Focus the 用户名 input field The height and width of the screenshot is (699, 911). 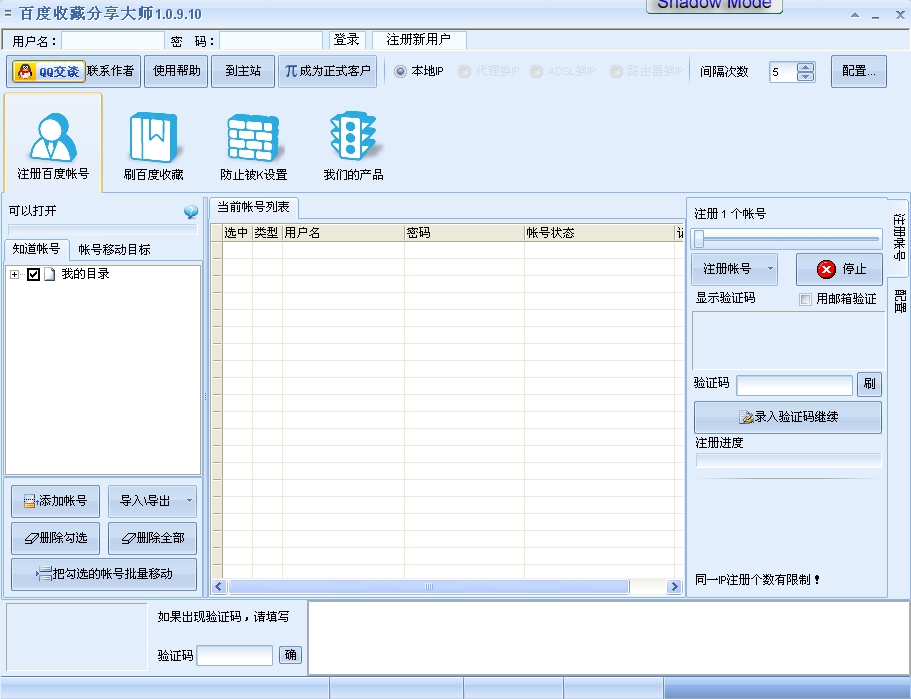[113, 41]
